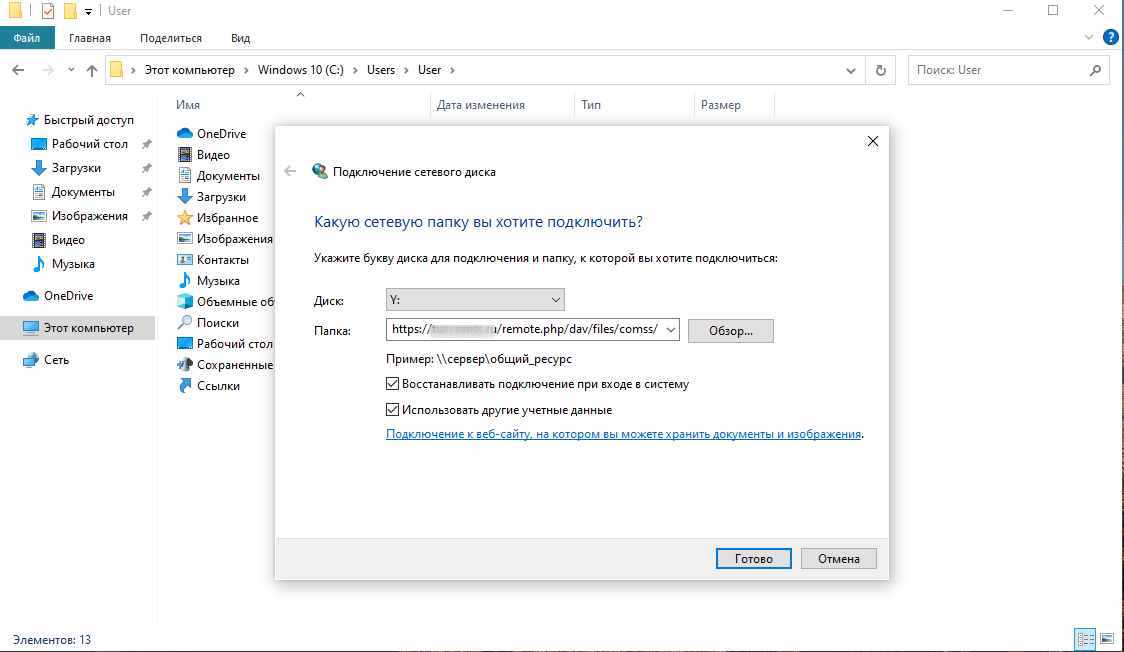
Task: Toggle Использовать другие учетные данные checkbox
Action: coord(392,410)
